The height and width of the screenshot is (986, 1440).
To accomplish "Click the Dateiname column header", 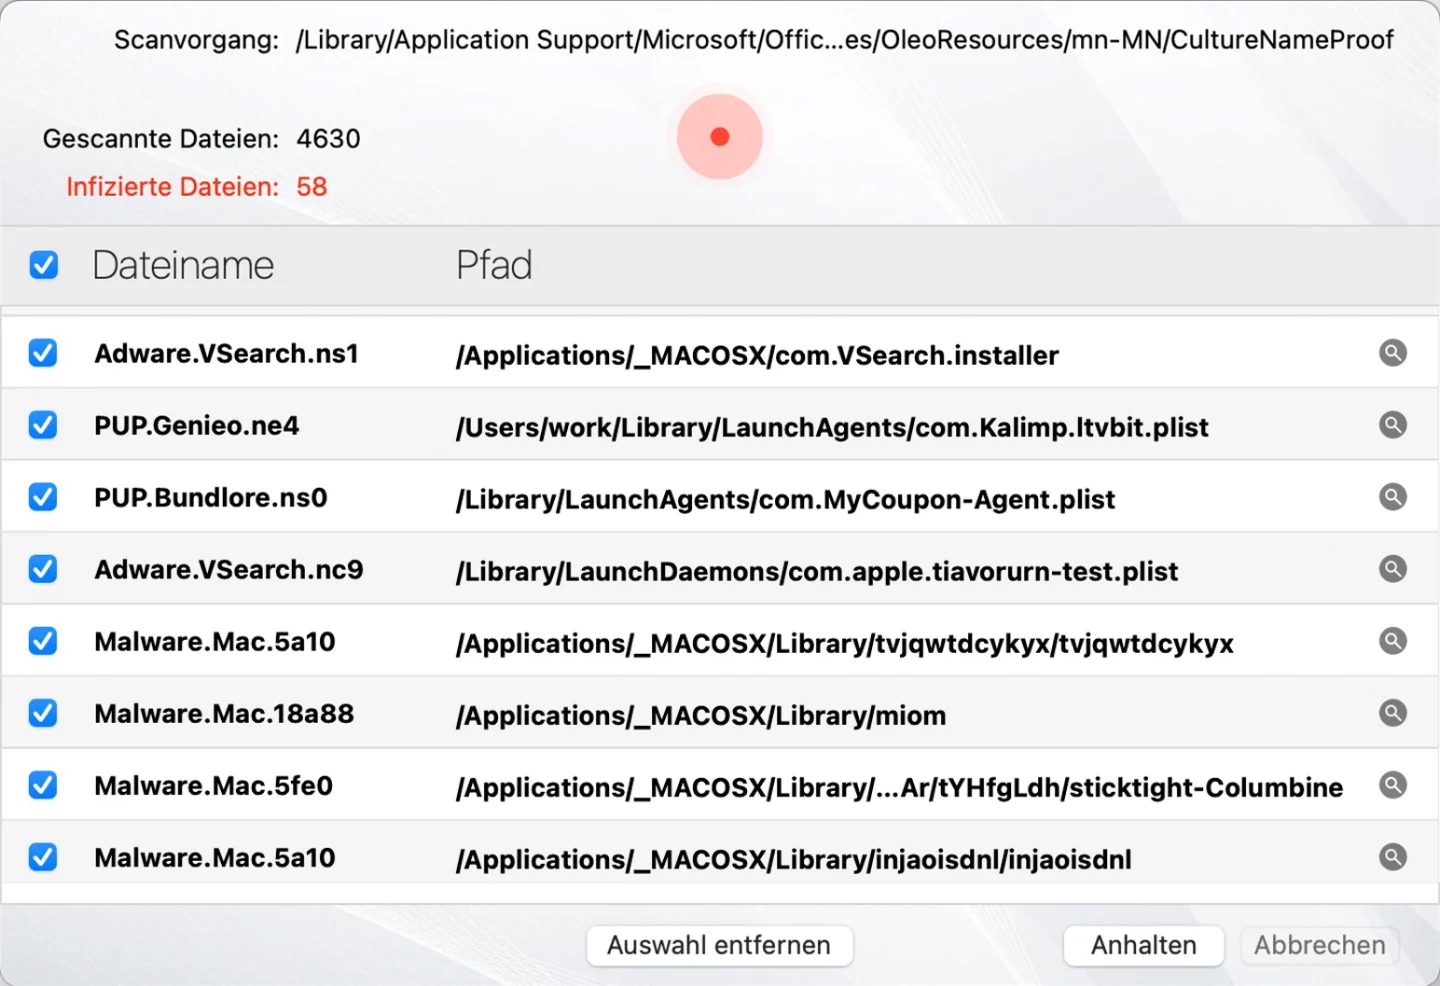I will (183, 265).
